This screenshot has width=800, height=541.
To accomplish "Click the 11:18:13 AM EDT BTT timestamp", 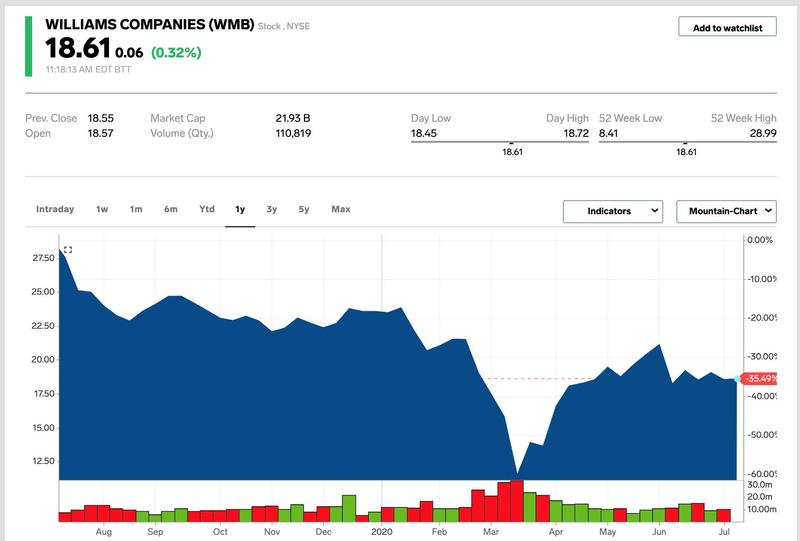I will tap(88, 69).
